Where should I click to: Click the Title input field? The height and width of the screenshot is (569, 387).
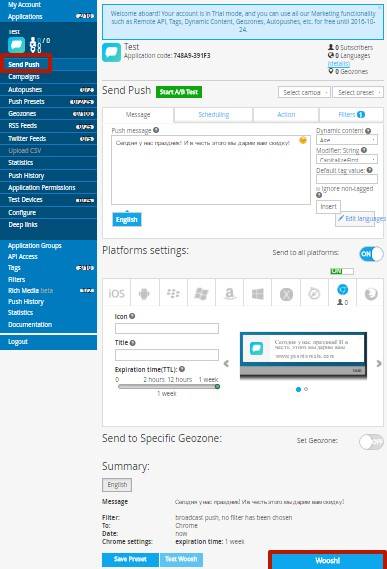(167, 355)
